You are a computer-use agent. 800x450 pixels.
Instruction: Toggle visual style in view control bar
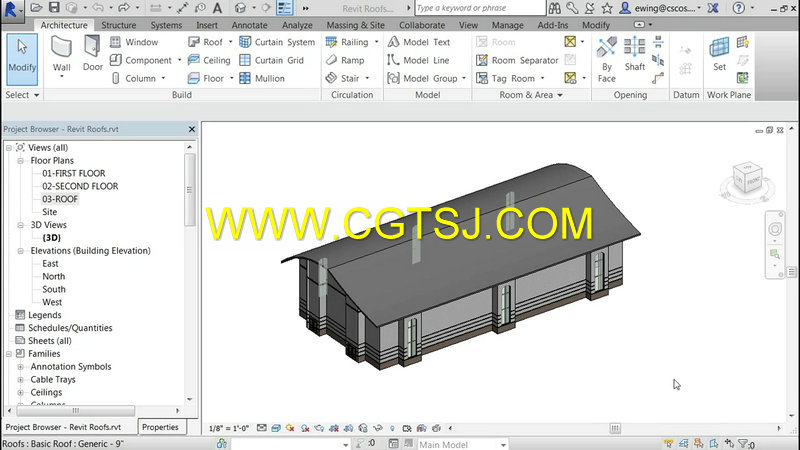point(276,428)
